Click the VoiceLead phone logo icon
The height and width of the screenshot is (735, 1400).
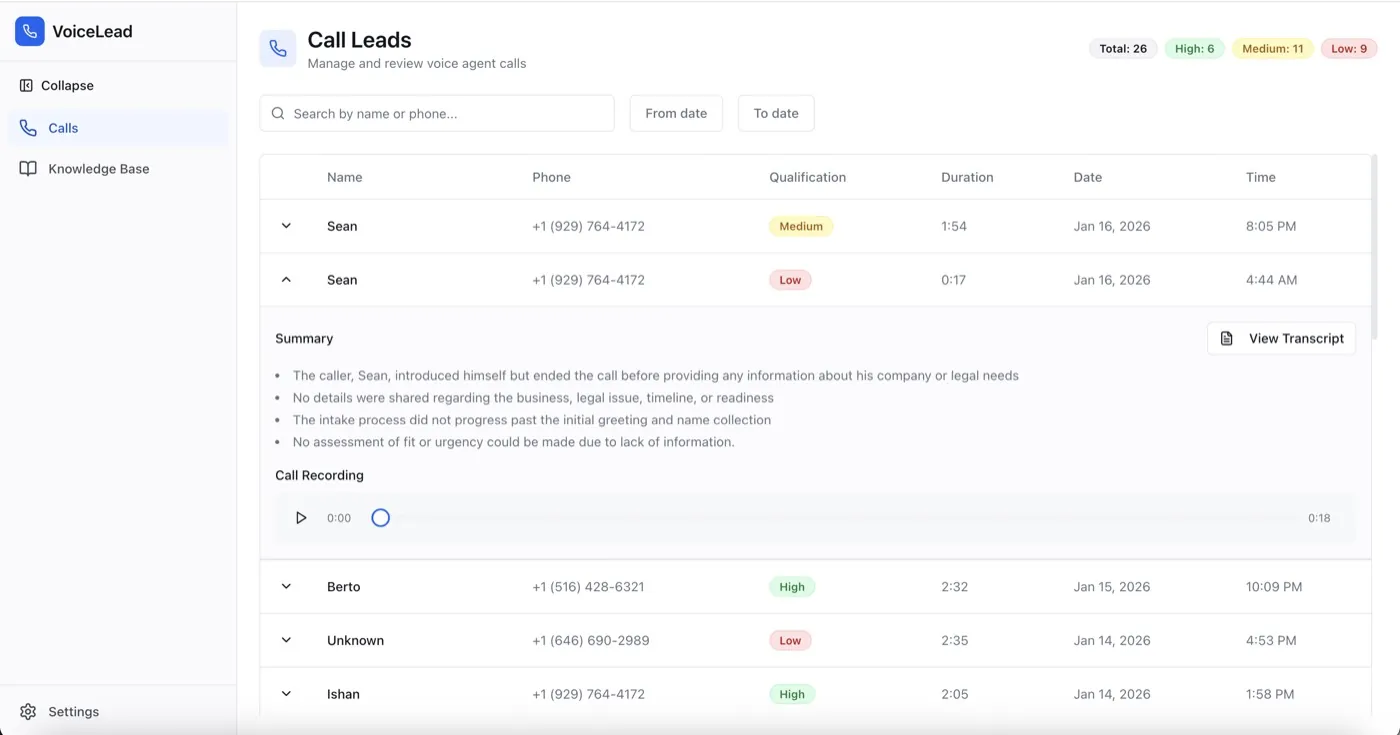point(30,31)
